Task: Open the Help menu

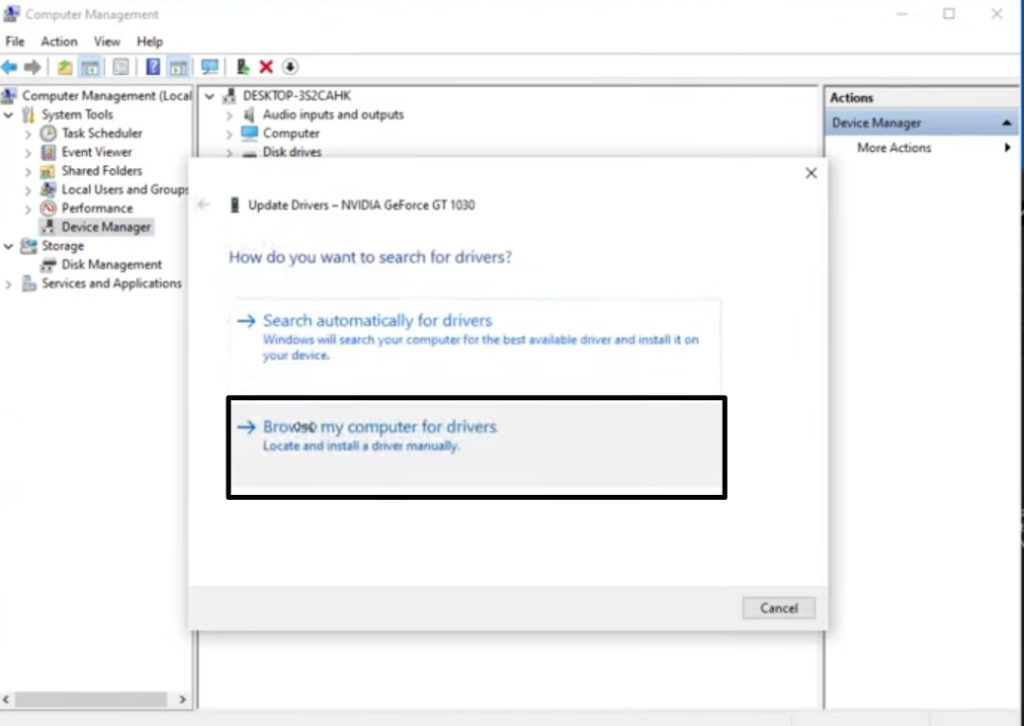Action: pyautogui.click(x=150, y=42)
